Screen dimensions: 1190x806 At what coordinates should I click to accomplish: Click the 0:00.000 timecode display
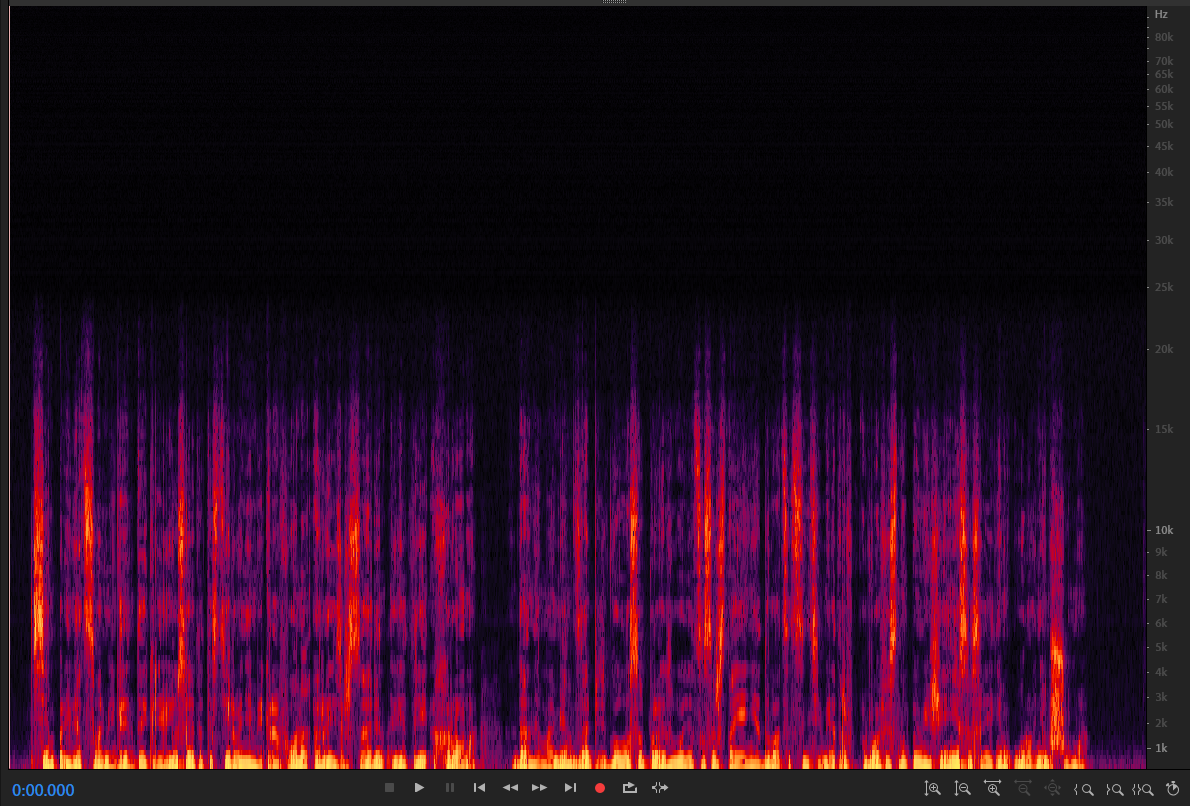coord(43,790)
